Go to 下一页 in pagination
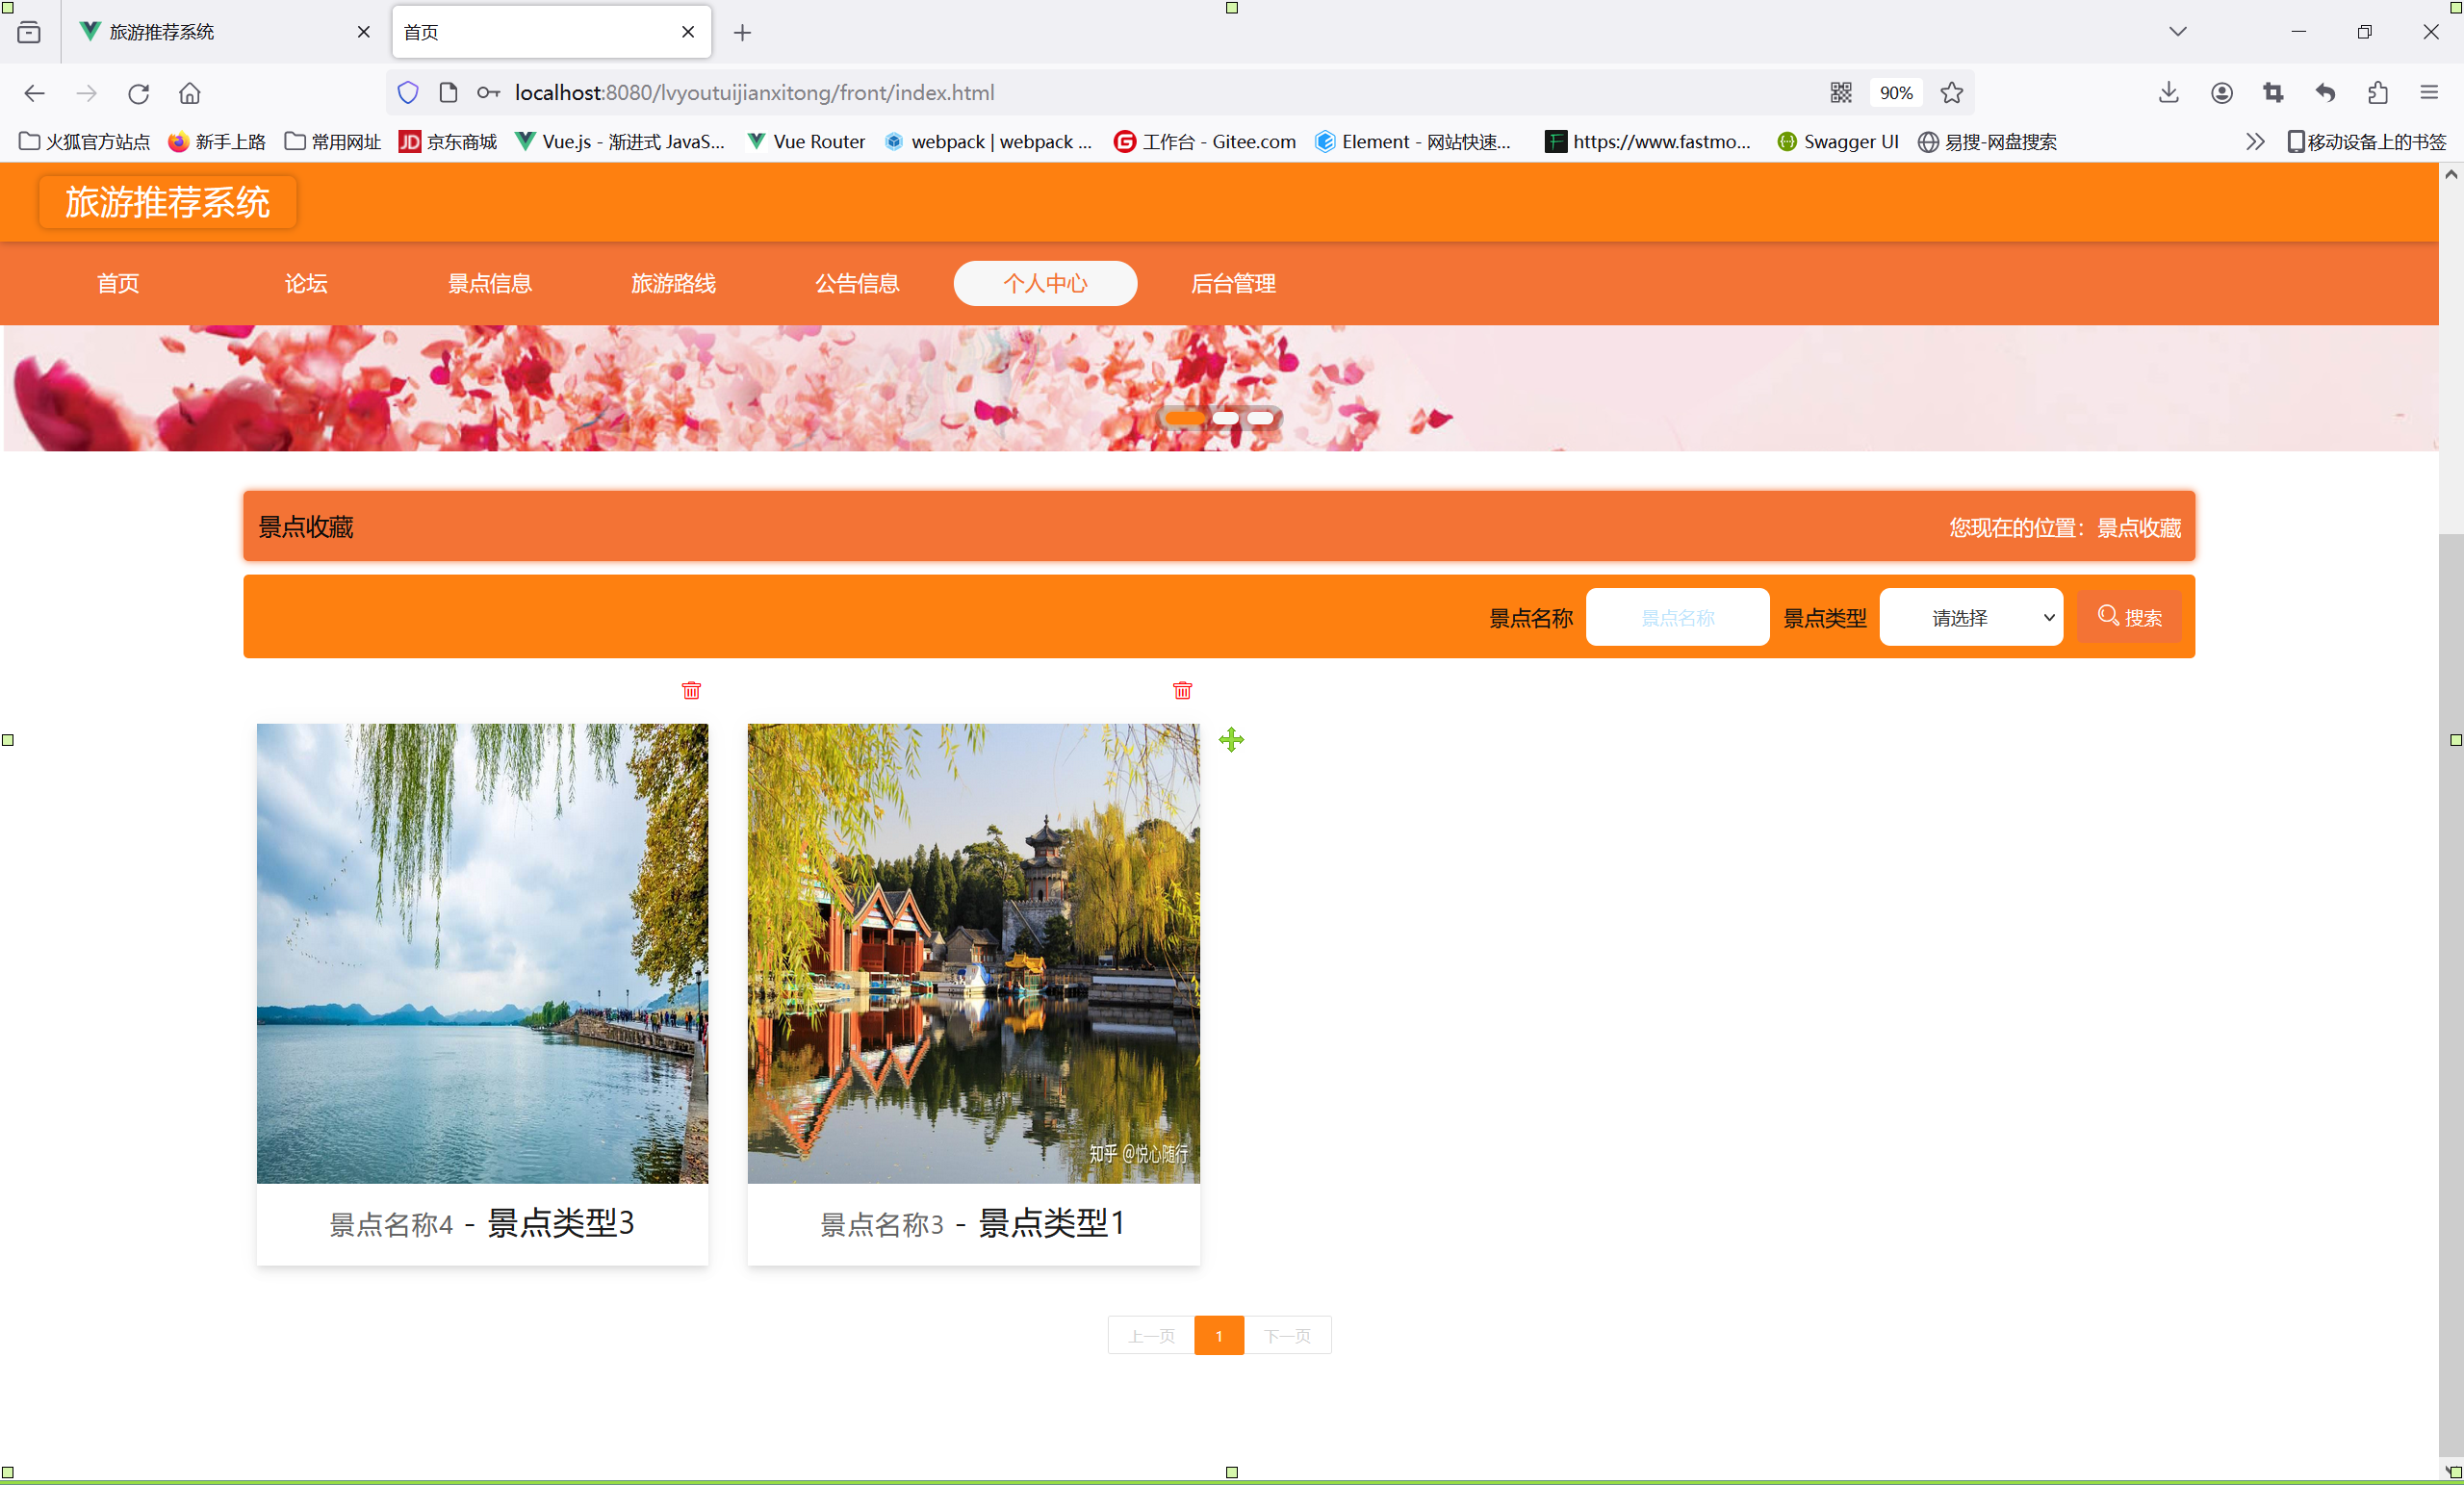The height and width of the screenshot is (1485, 2464). coord(1287,1335)
